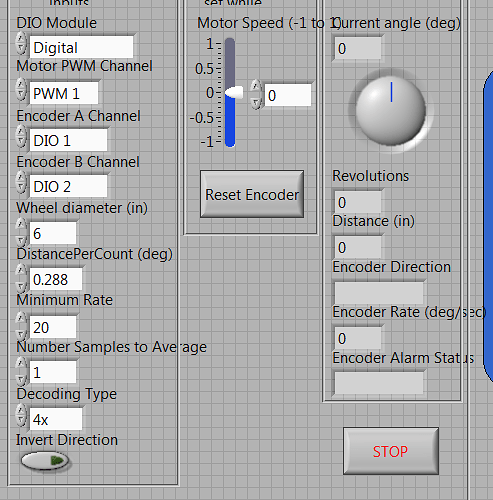Toggle the Invert Direction switch
Image resolution: width=493 pixels, height=500 pixels.
[x=45, y=461]
